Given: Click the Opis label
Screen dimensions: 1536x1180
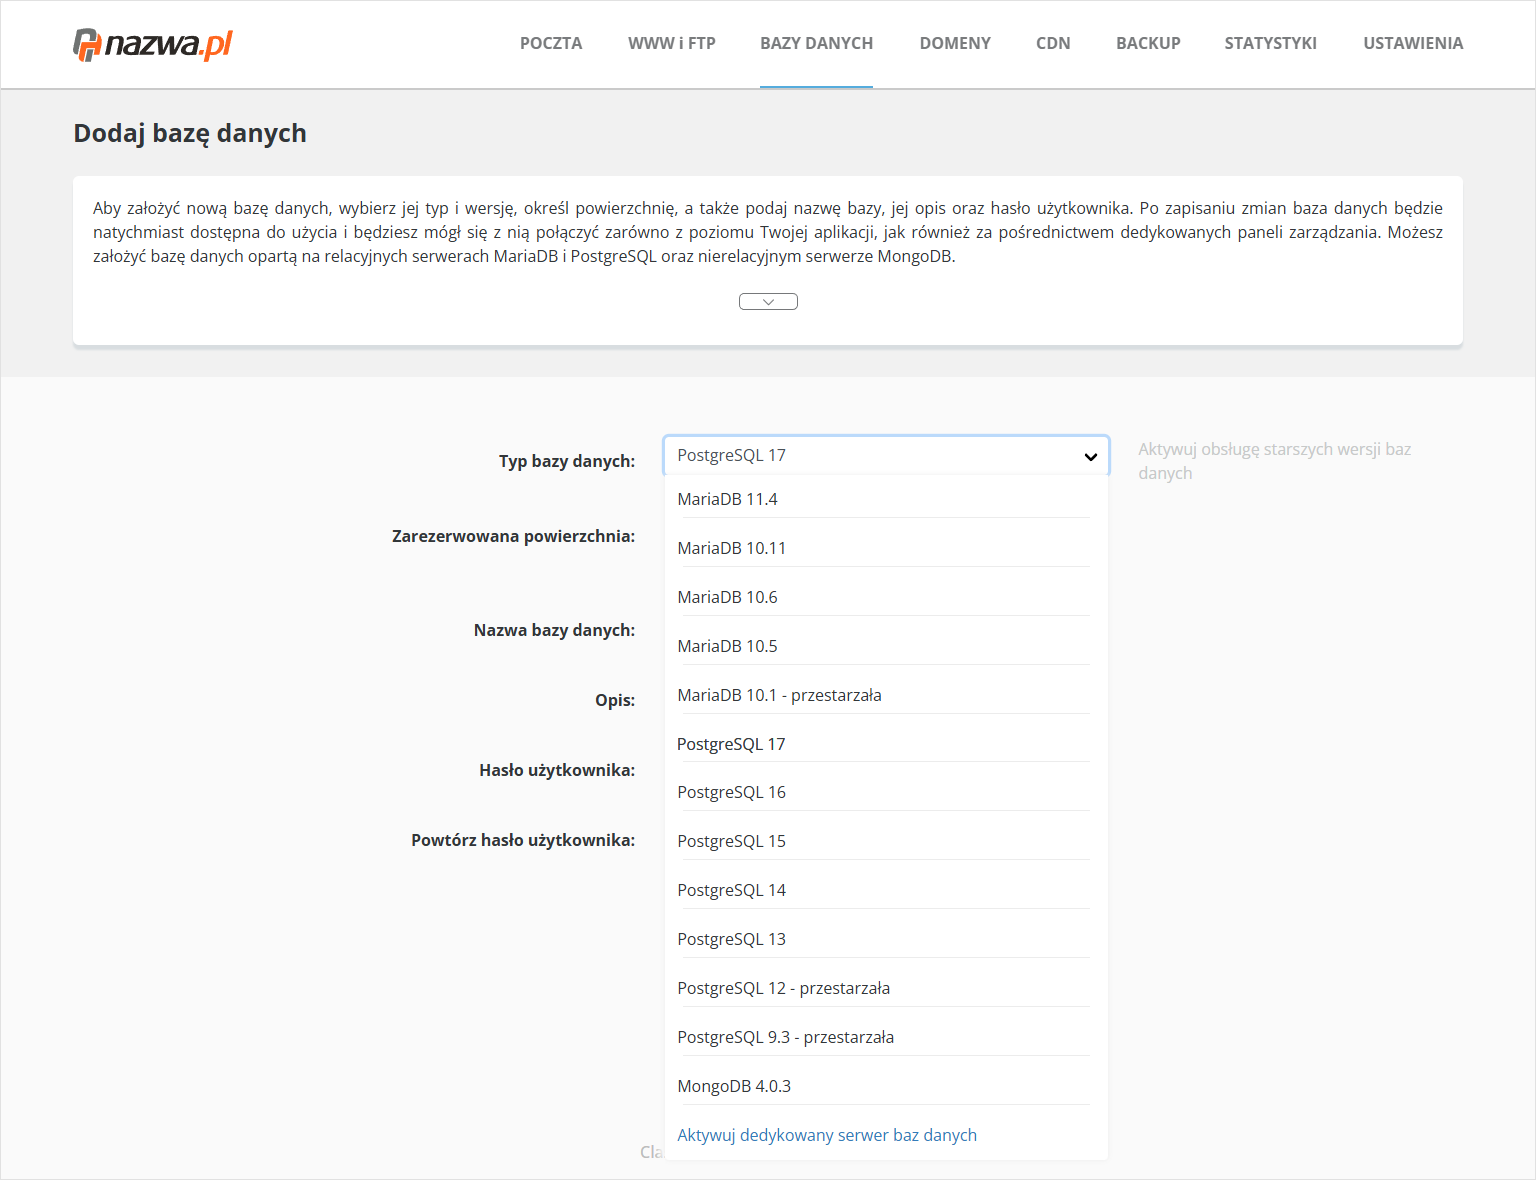Looking at the screenshot, I should (x=615, y=700).
